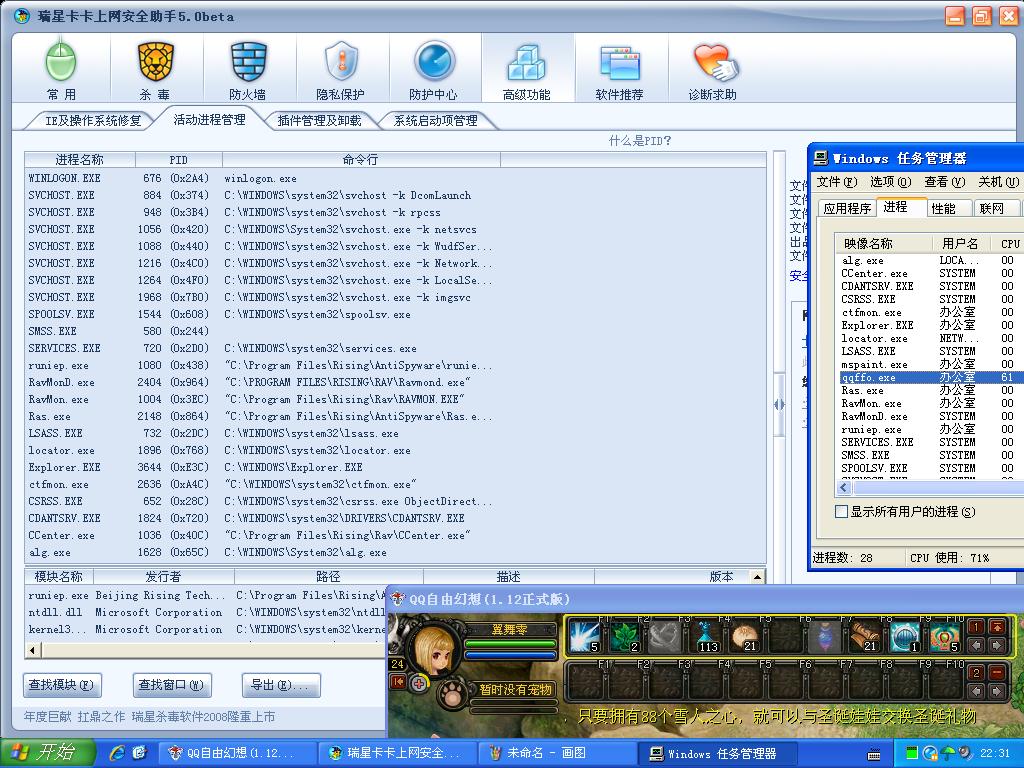Click the game character portrait
The image size is (1024, 768).
click(432, 647)
